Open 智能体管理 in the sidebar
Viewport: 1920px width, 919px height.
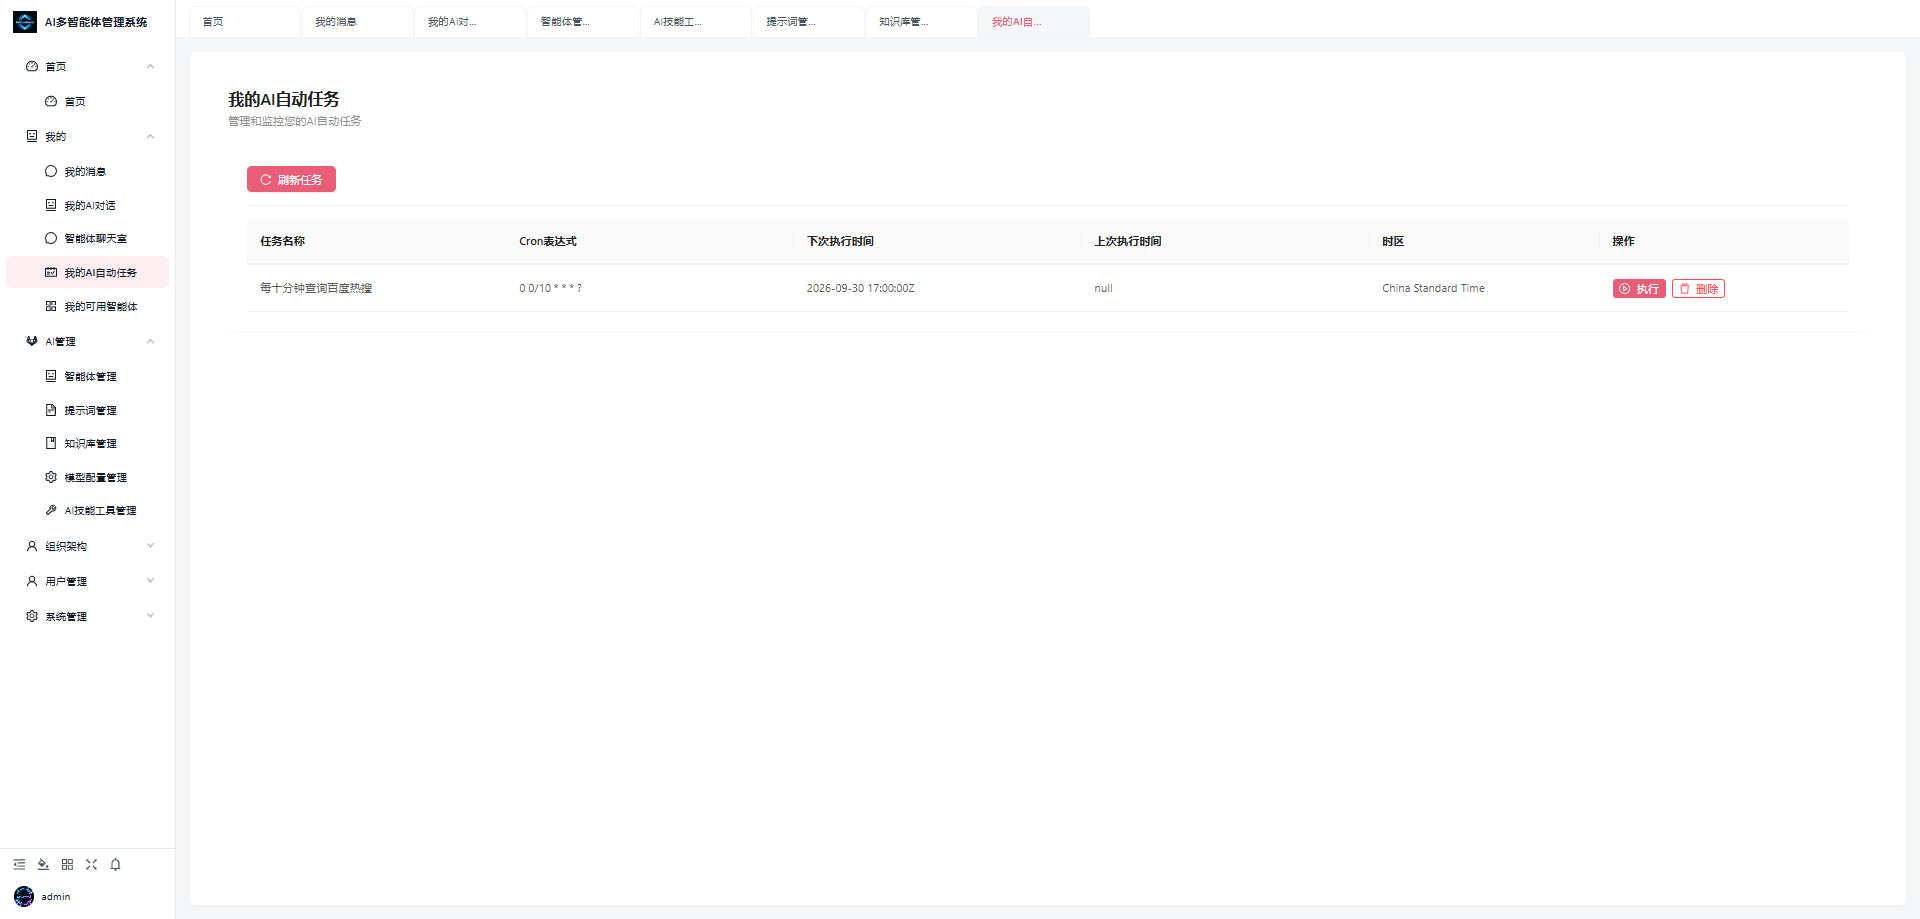pos(87,376)
